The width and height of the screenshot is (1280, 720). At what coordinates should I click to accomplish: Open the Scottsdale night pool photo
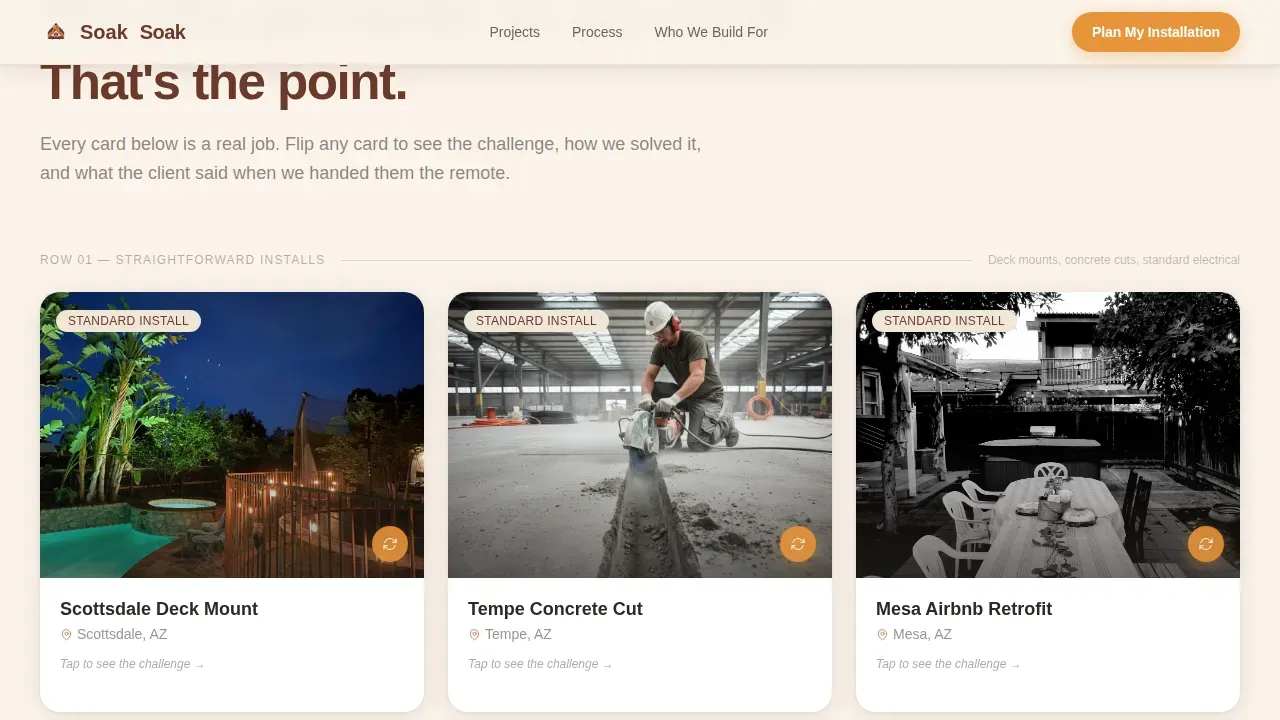tap(232, 435)
